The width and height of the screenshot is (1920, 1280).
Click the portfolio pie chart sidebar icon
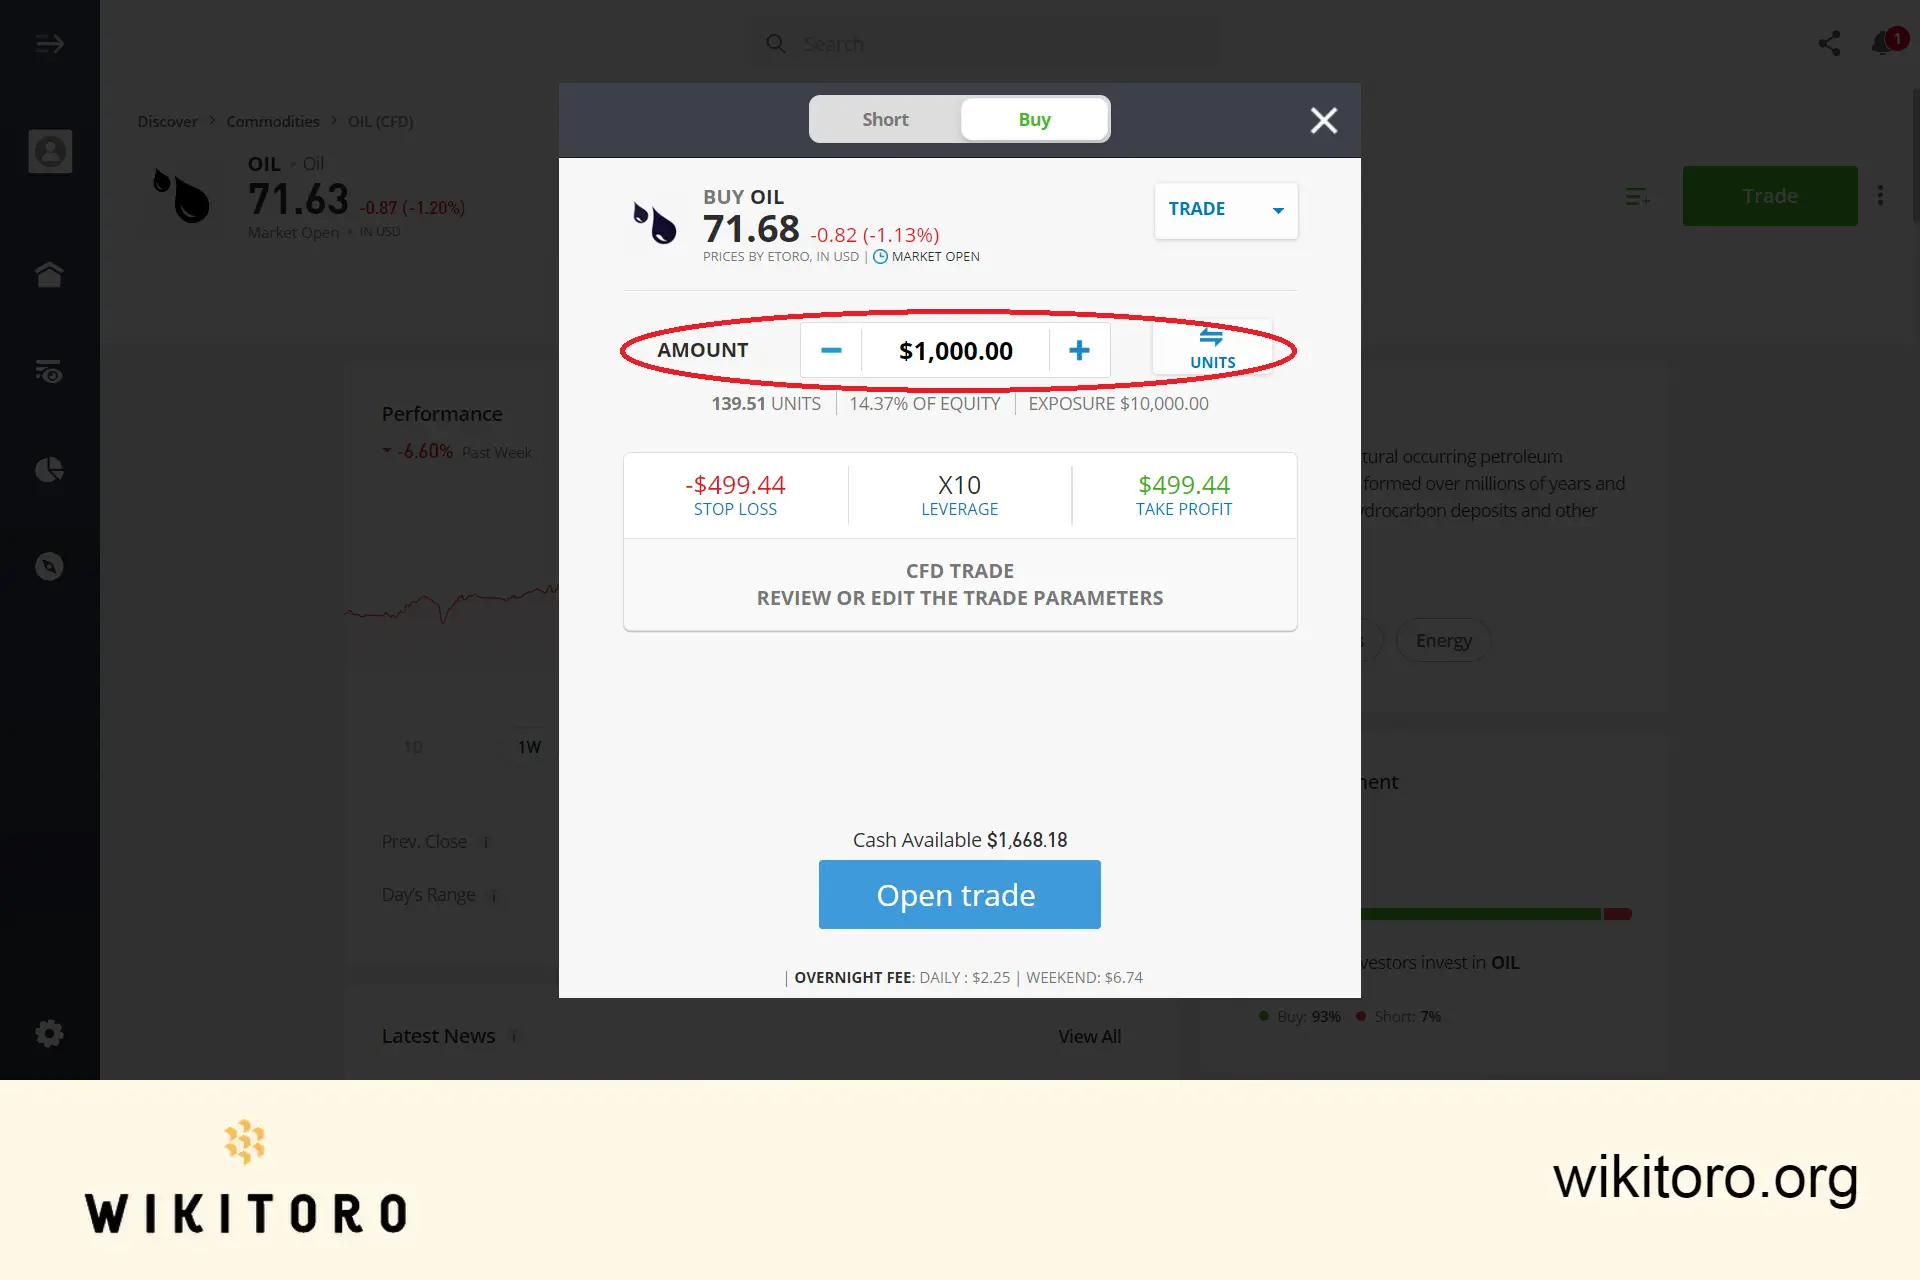pos(50,469)
